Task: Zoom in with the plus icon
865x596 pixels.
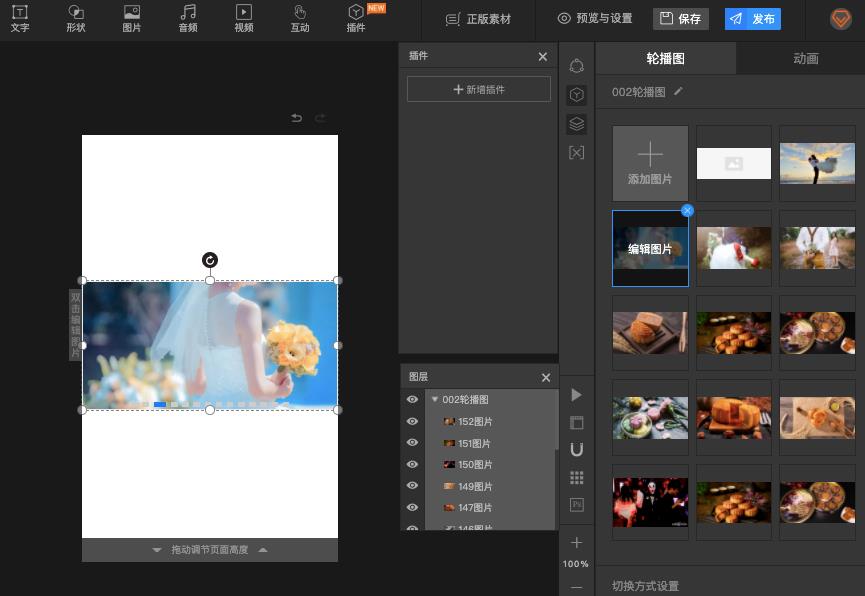Action: [576, 543]
